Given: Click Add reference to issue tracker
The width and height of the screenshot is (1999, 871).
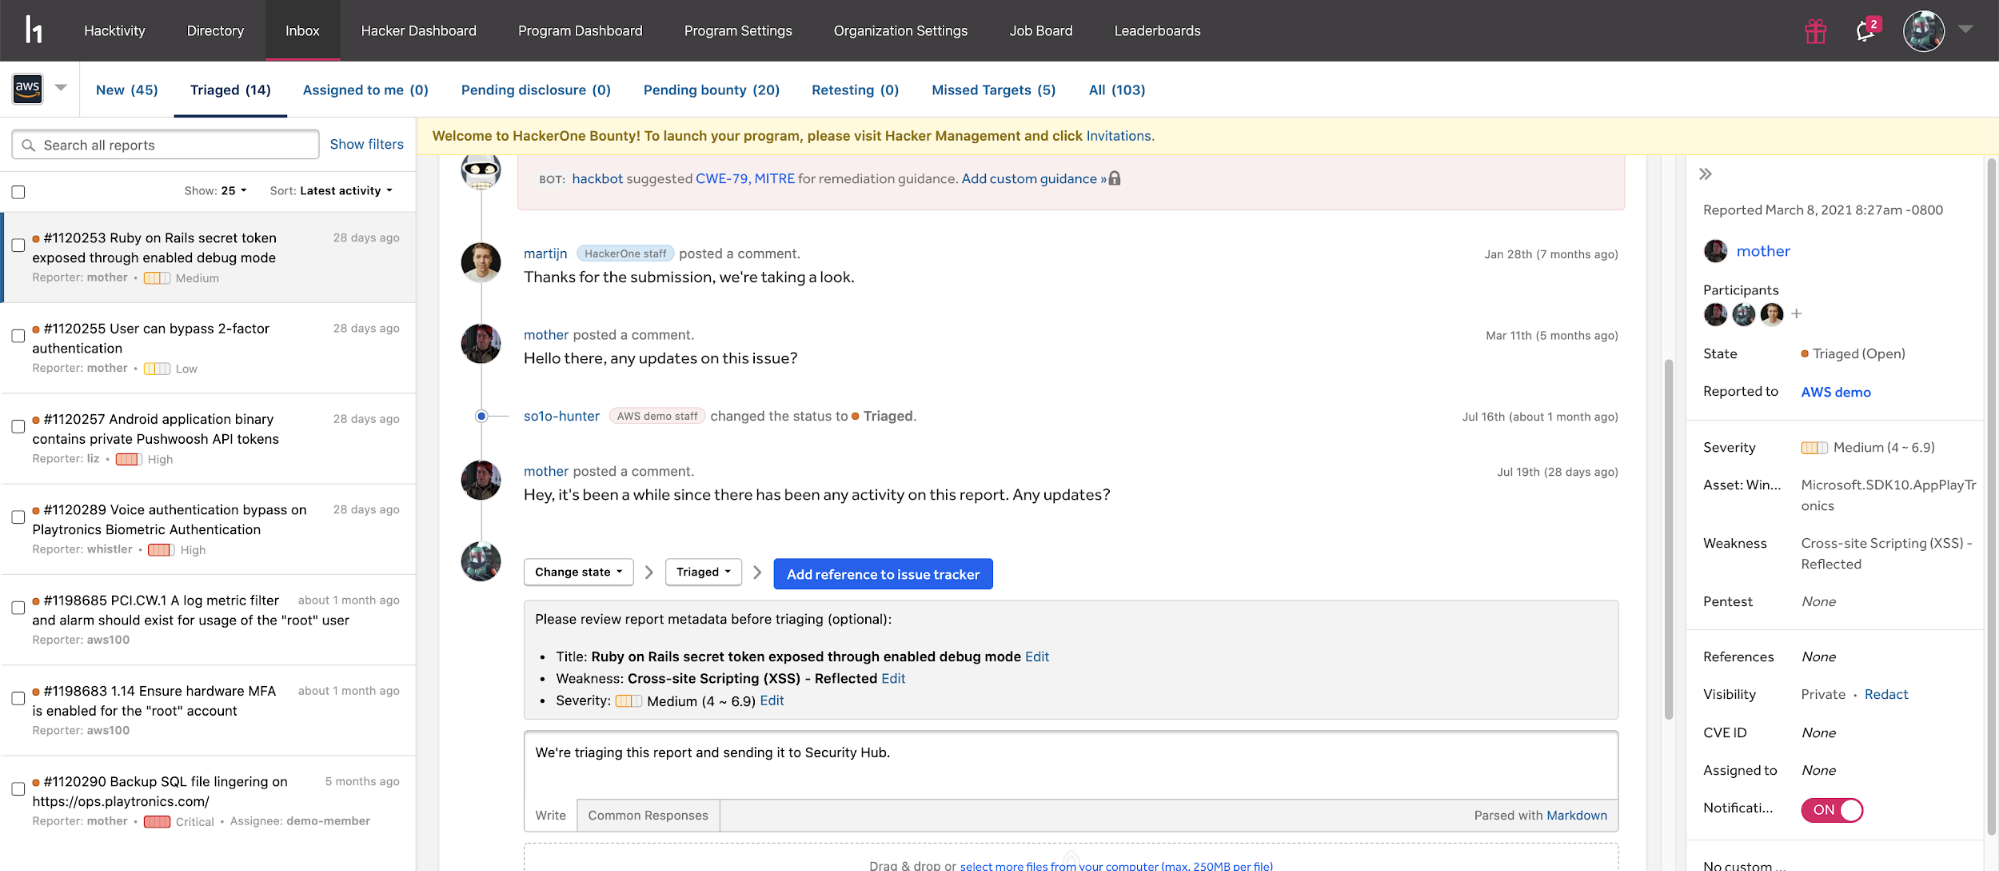Looking at the screenshot, I should (x=882, y=574).
